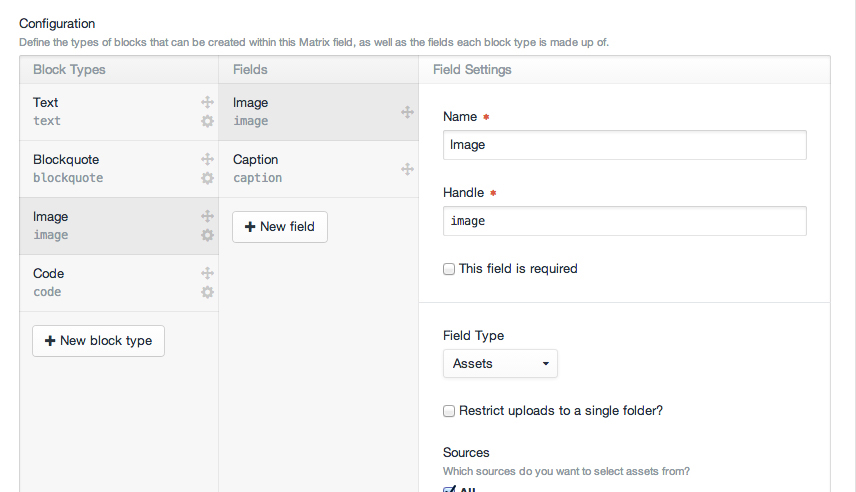
Task: Select the Code block type
Action: click(x=119, y=283)
